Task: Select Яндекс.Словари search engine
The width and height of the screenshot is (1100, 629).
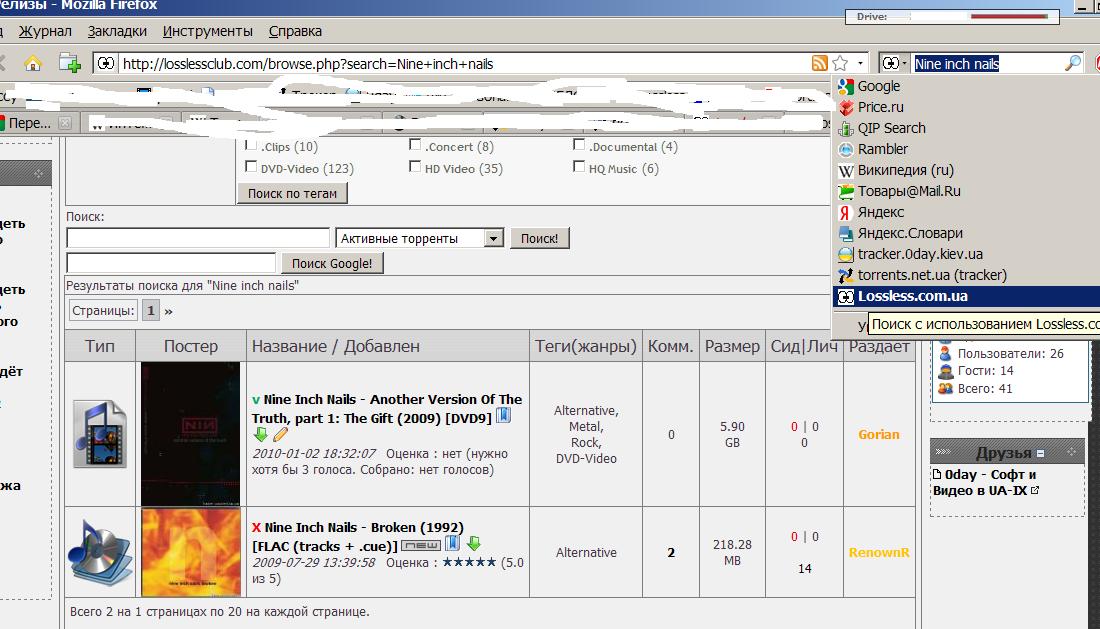Action: click(966, 234)
